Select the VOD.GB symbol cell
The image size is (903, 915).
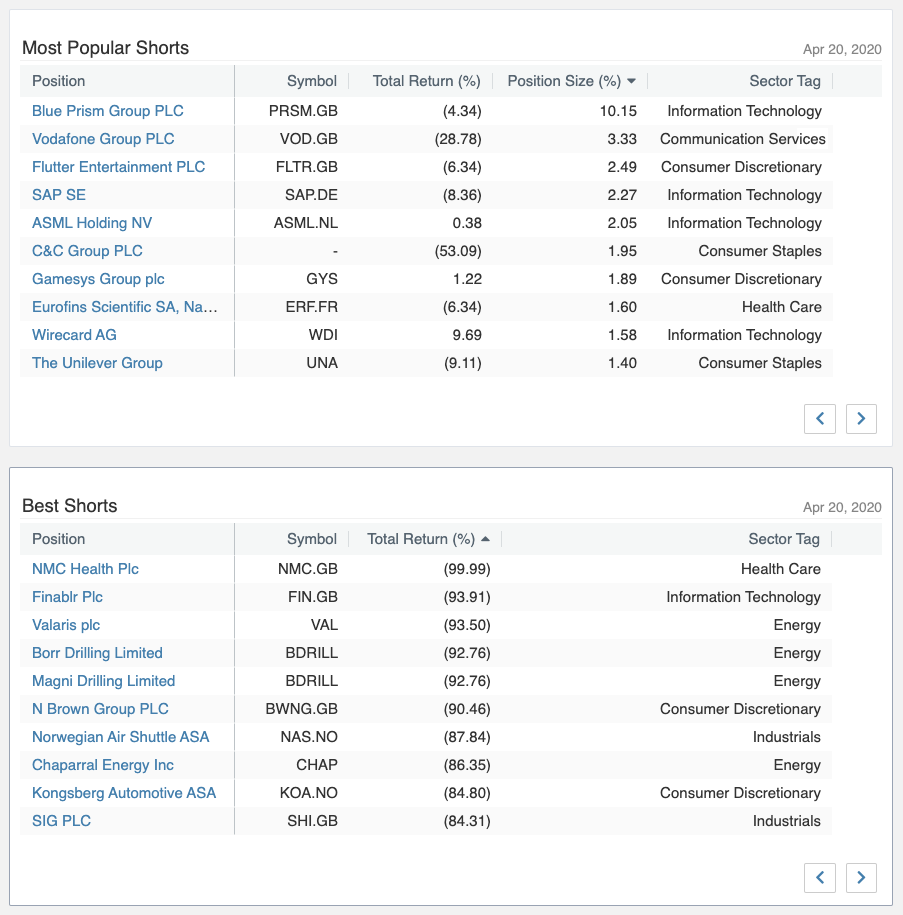pos(308,139)
